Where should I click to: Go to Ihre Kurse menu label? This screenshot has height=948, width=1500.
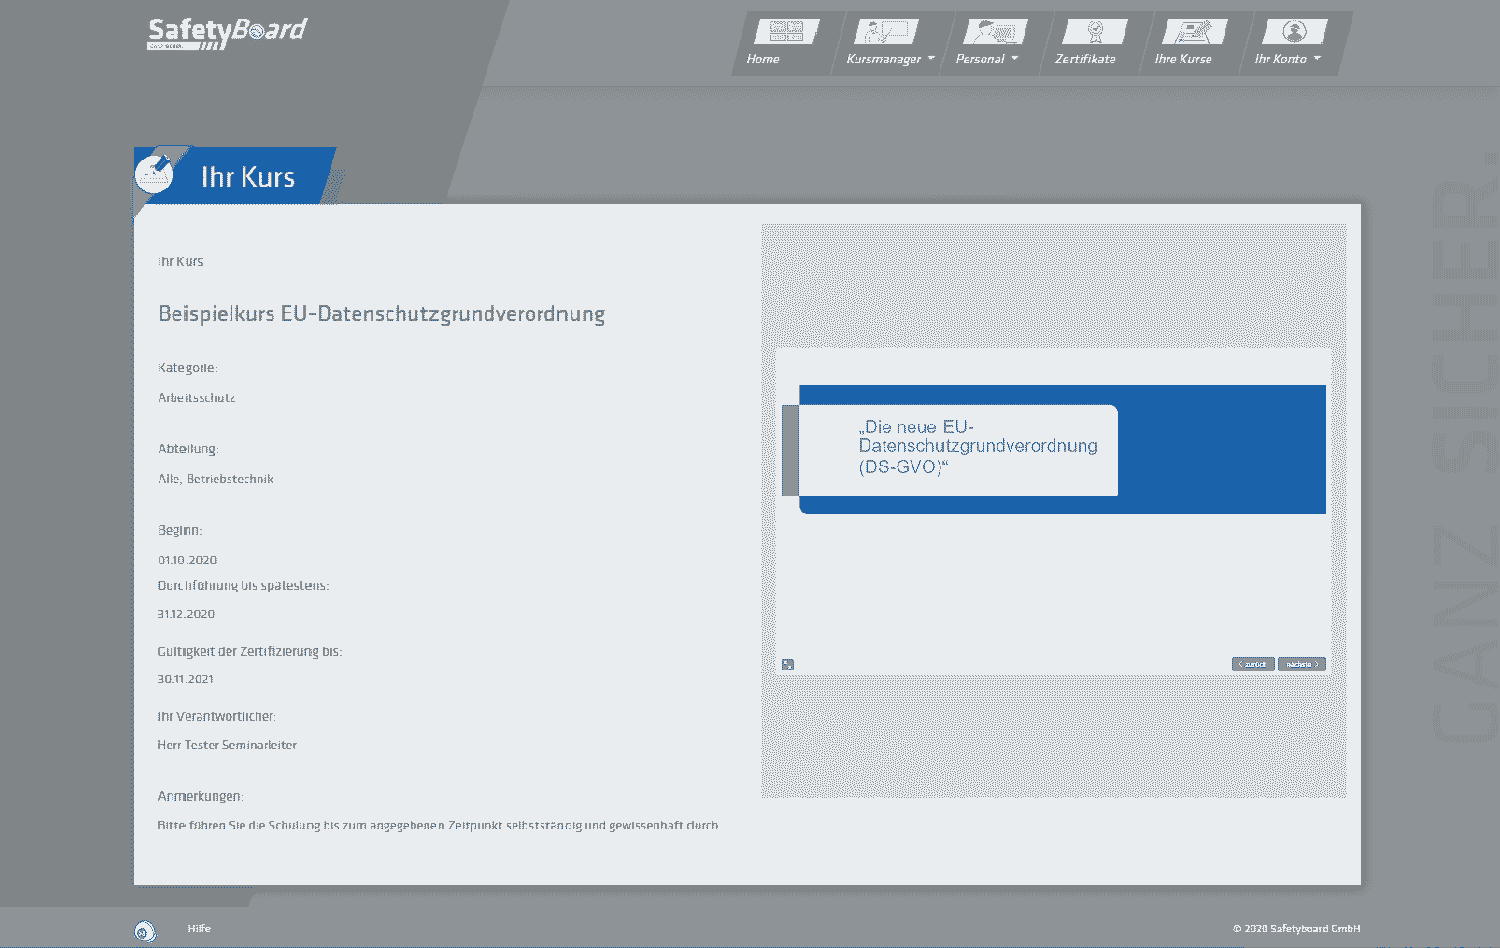1183,59
